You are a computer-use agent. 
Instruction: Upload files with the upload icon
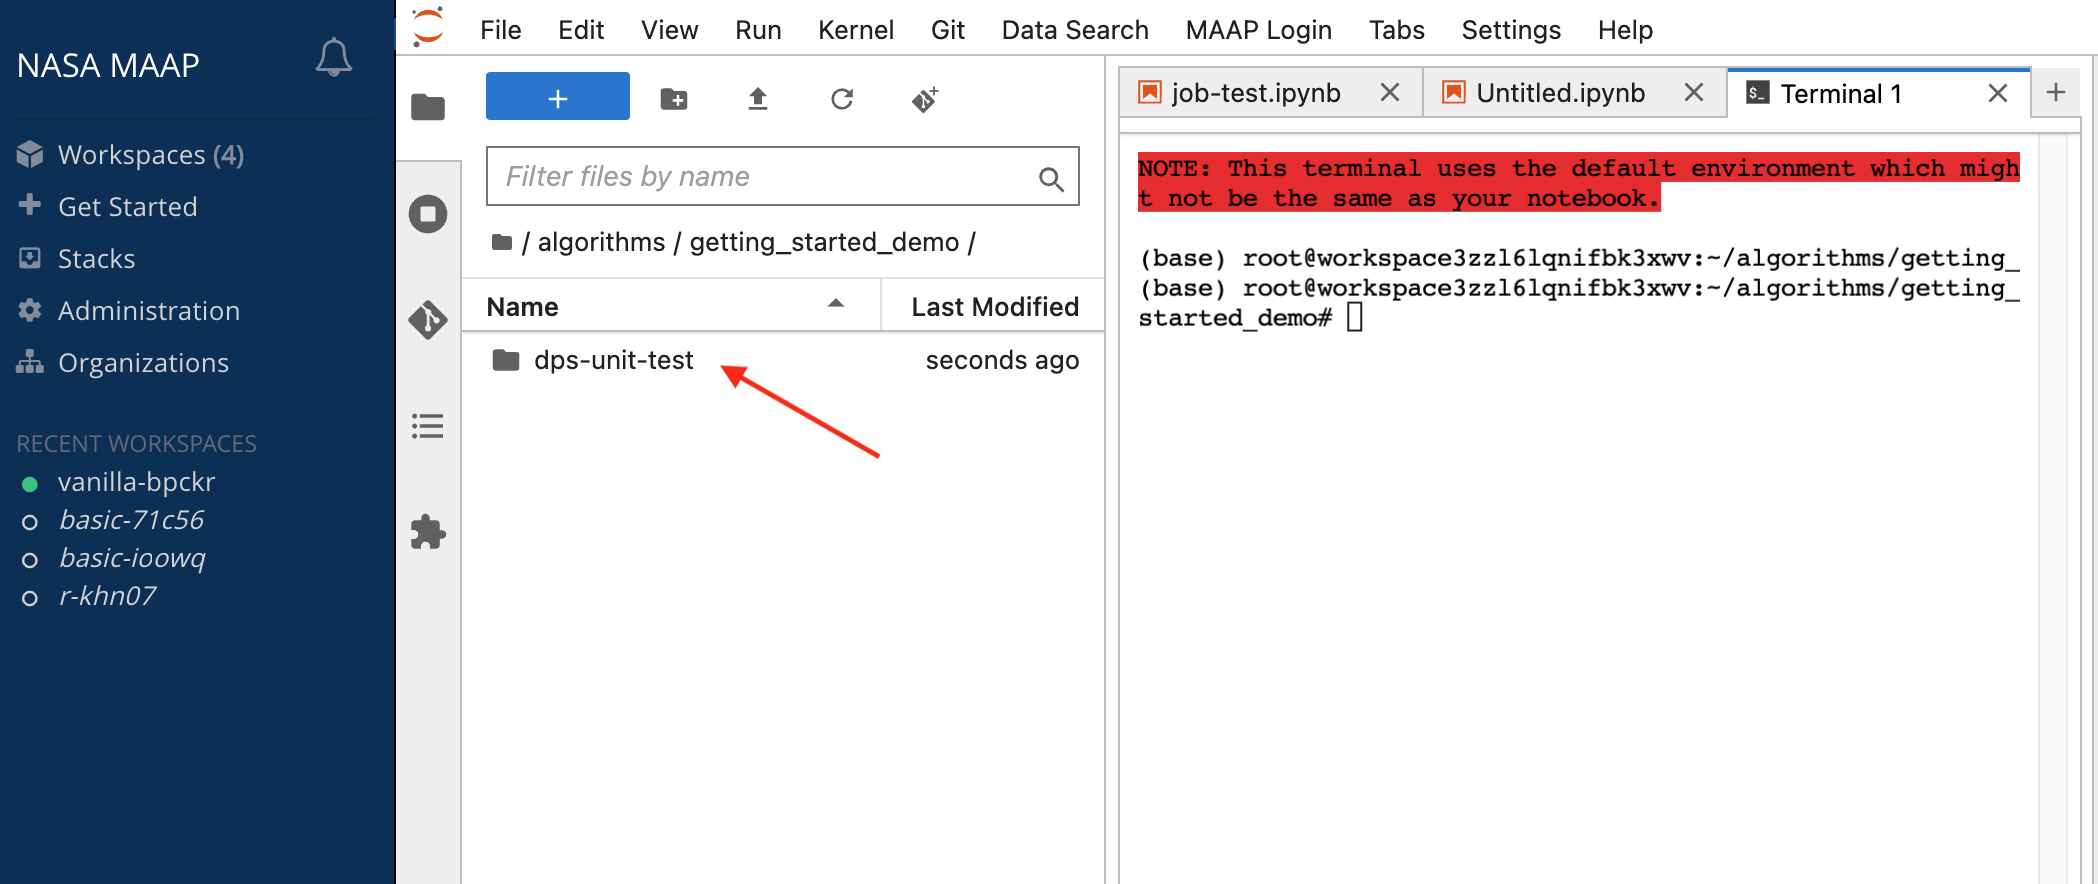(x=758, y=99)
